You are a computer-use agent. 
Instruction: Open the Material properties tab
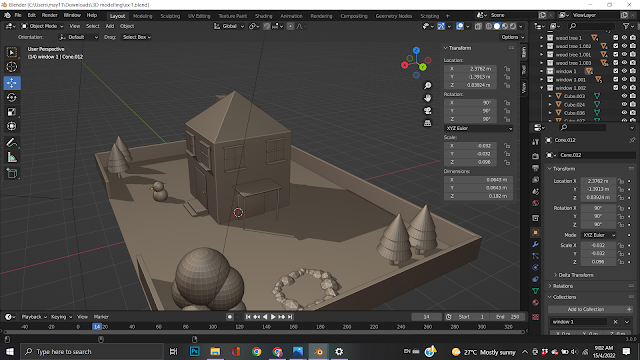coord(535,302)
